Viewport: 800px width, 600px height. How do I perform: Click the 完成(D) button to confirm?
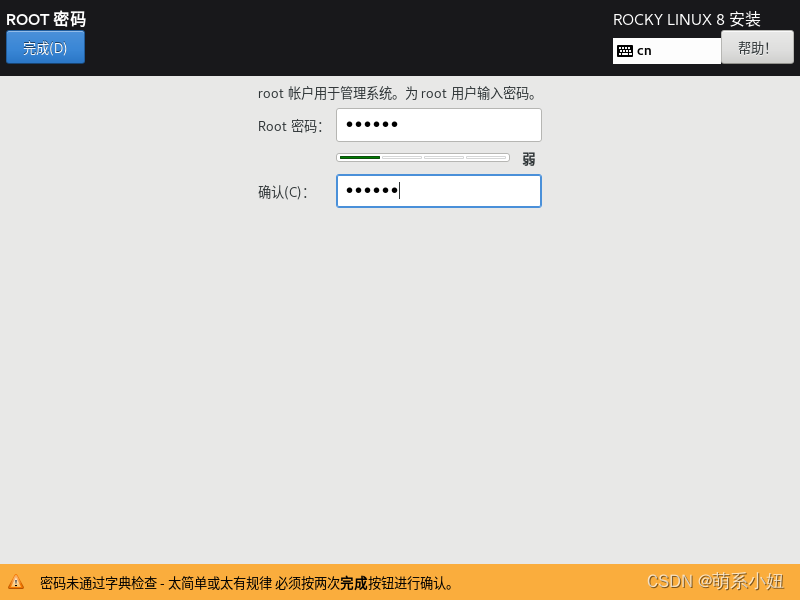[44, 46]
